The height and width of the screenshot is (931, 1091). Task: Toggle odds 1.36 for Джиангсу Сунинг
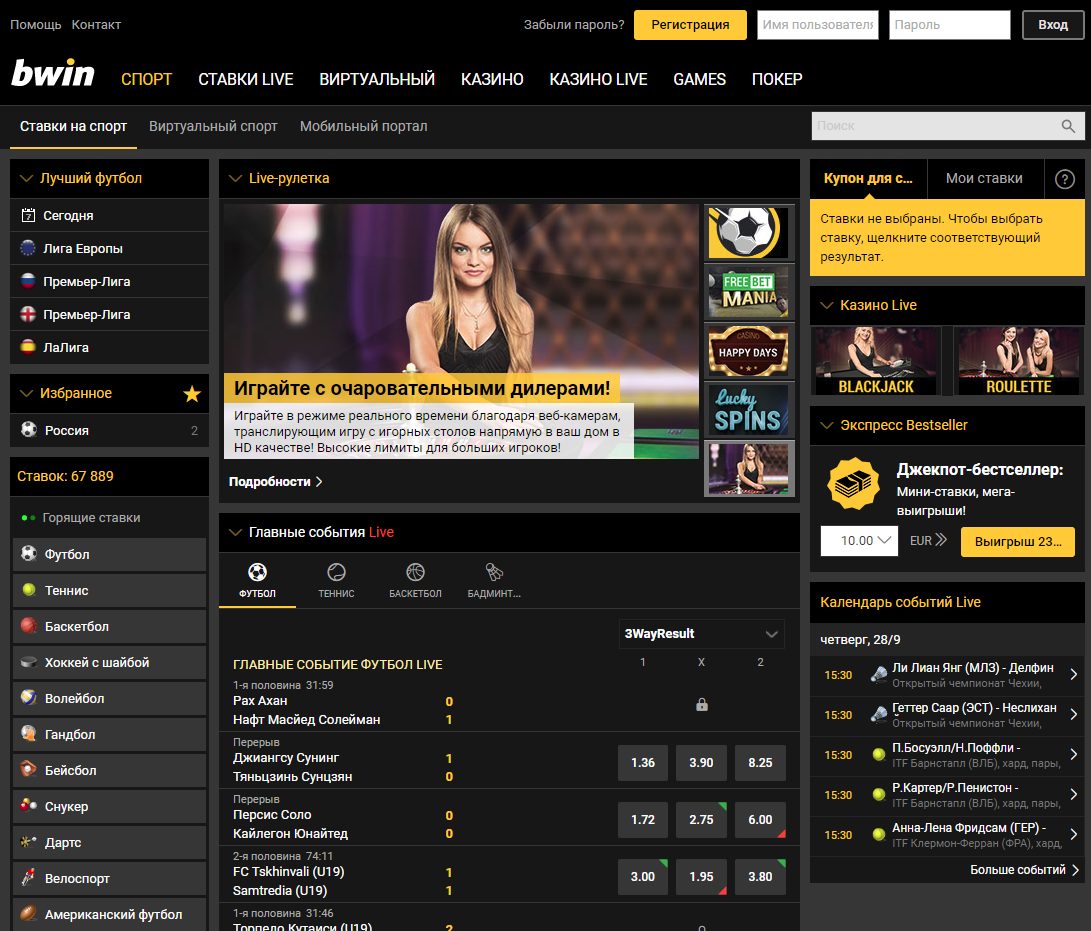coord(643,763)
